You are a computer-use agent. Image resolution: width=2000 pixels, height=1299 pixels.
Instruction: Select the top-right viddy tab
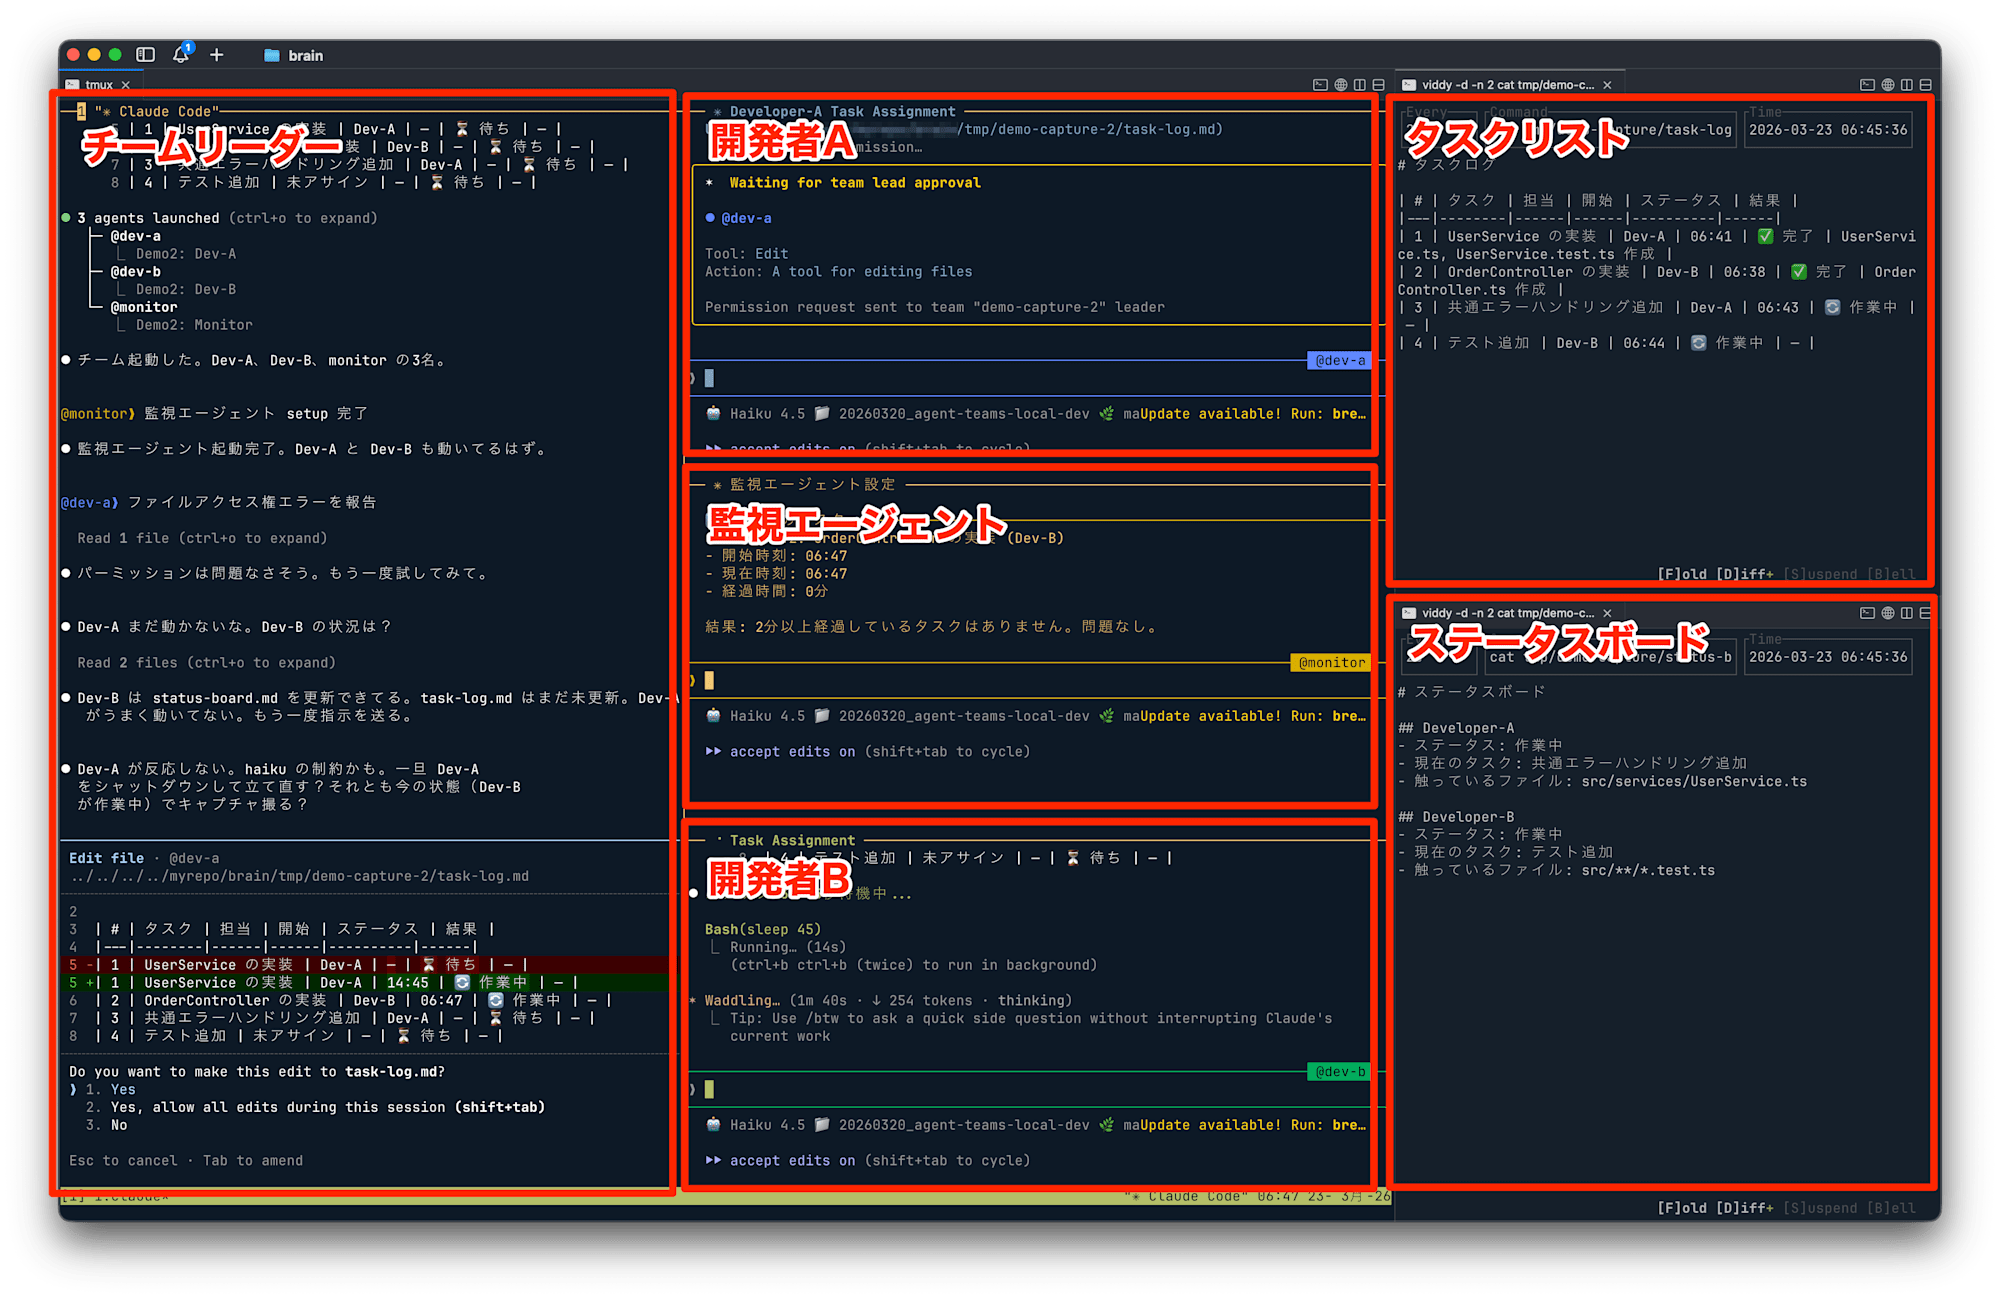[1506, 85]
